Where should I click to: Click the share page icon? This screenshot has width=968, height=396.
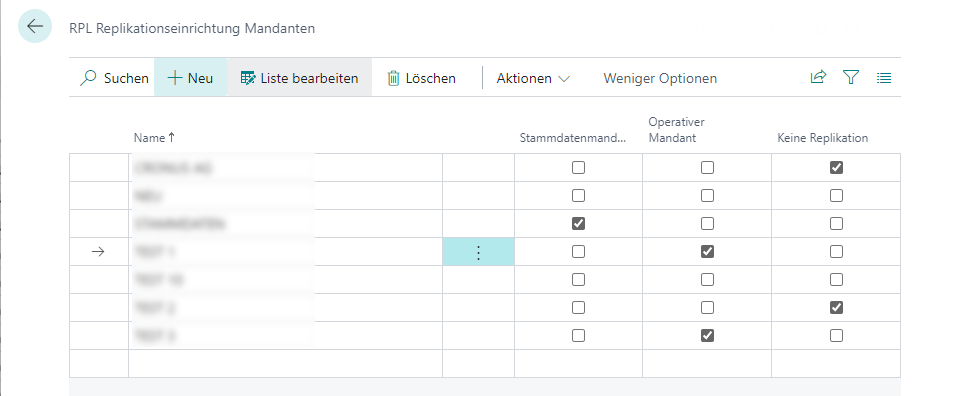(818, 77)
